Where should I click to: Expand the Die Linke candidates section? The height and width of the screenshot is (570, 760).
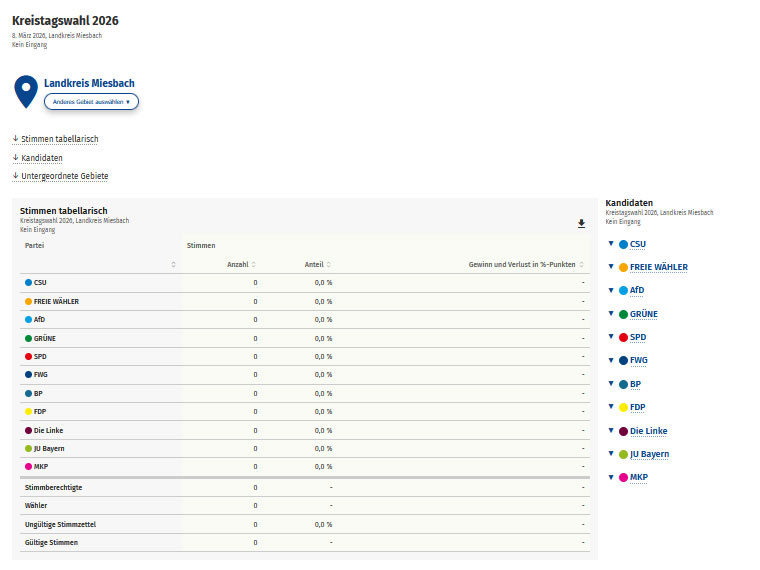click(x=611, y=431)
